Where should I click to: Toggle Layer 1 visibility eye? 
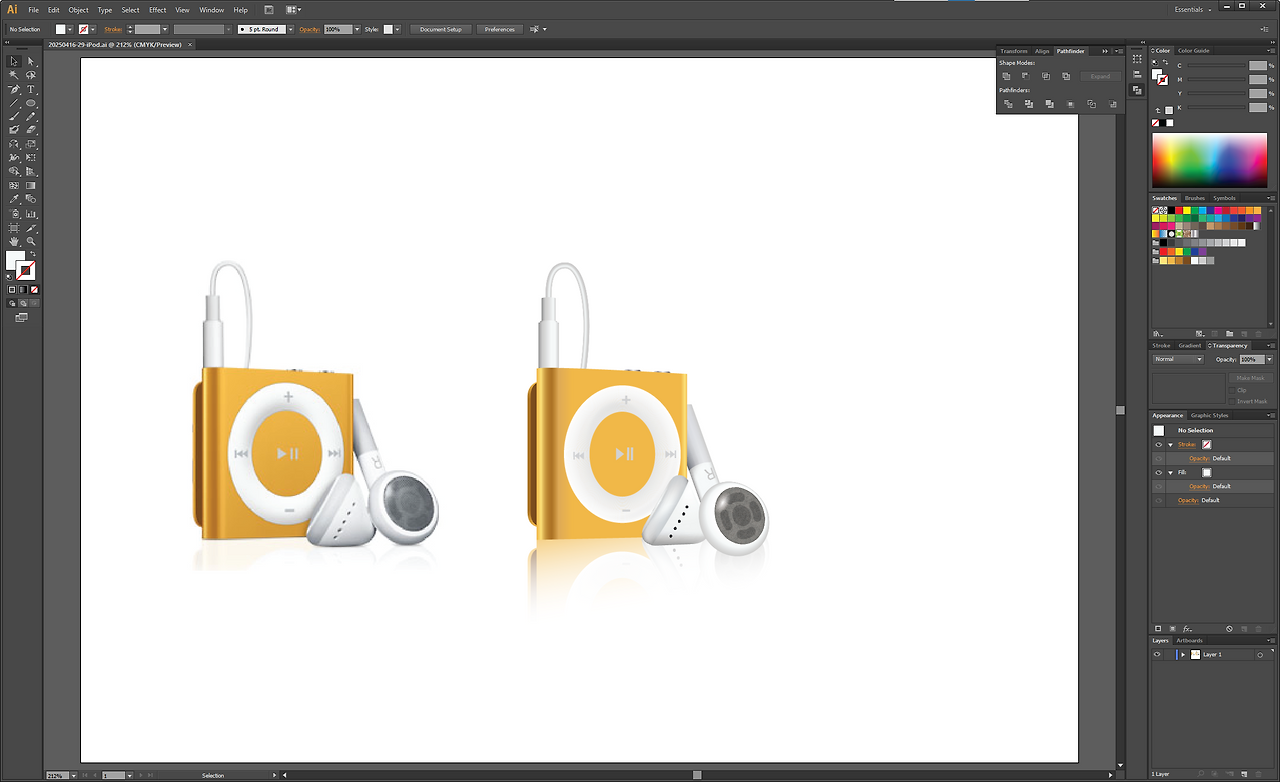click(1157, 654)
